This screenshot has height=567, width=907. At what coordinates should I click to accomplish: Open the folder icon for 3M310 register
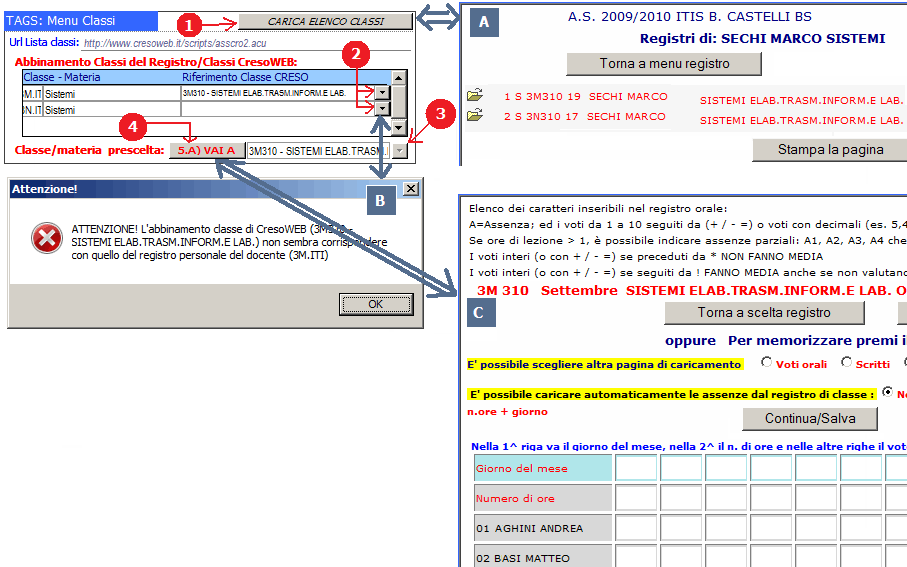coord(475,96)
